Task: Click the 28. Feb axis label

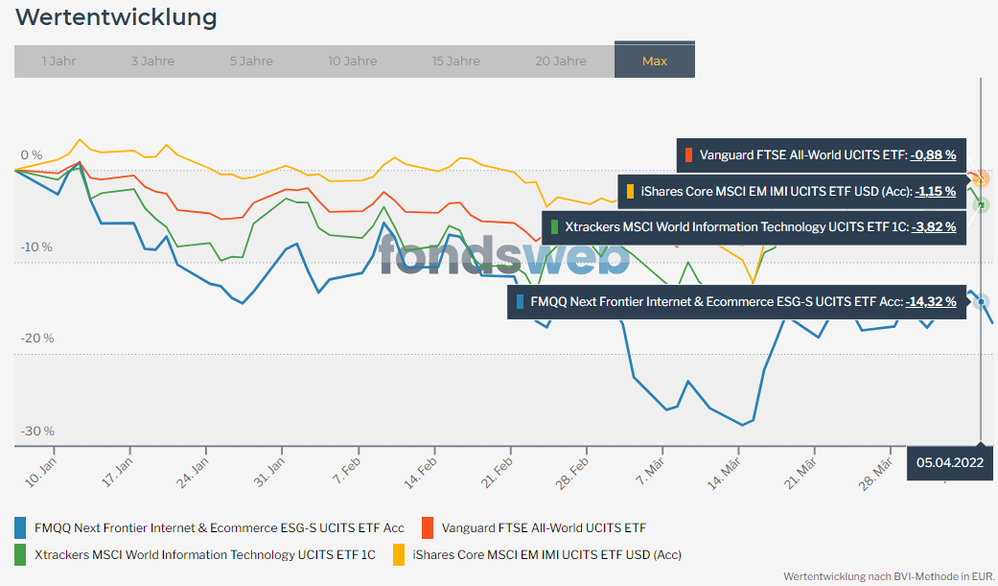Action: (572, 473)
